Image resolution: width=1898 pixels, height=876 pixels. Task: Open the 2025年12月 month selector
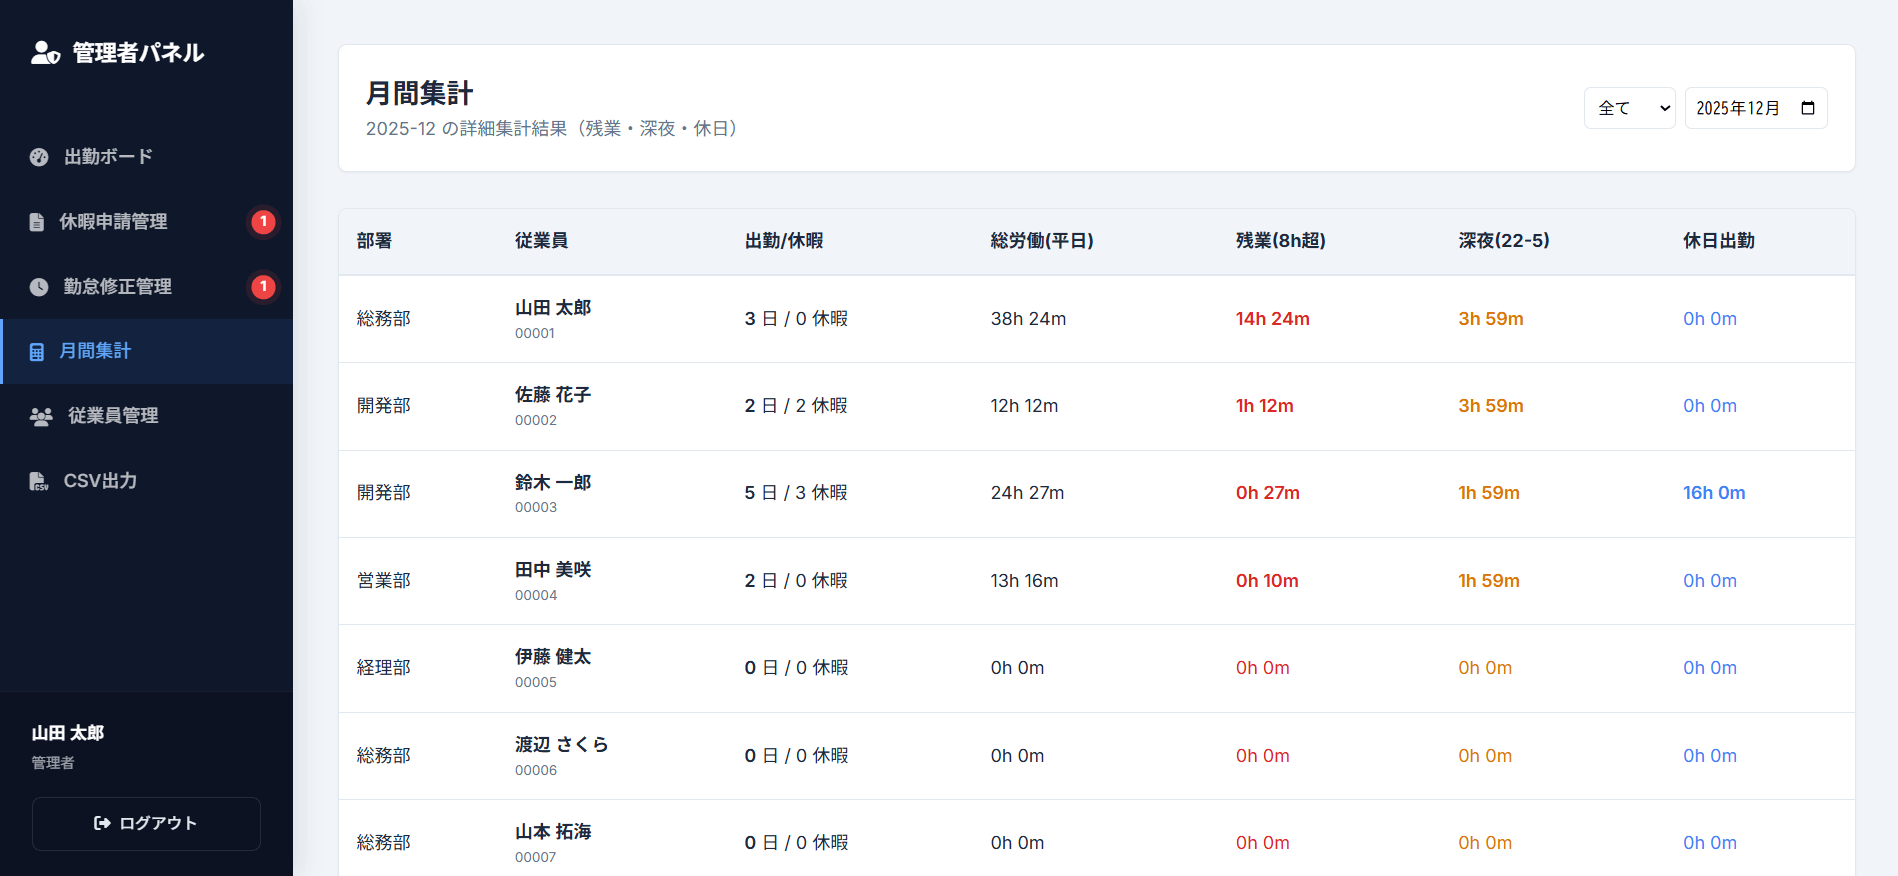(1739, 108)
